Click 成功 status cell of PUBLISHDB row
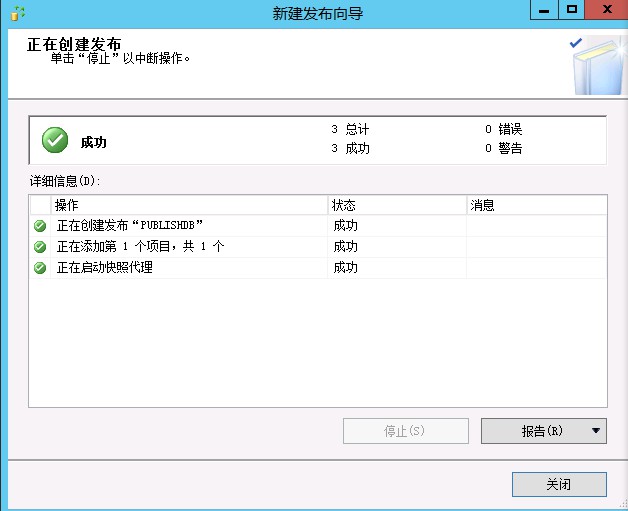628x511 pixels. point(346,226)
